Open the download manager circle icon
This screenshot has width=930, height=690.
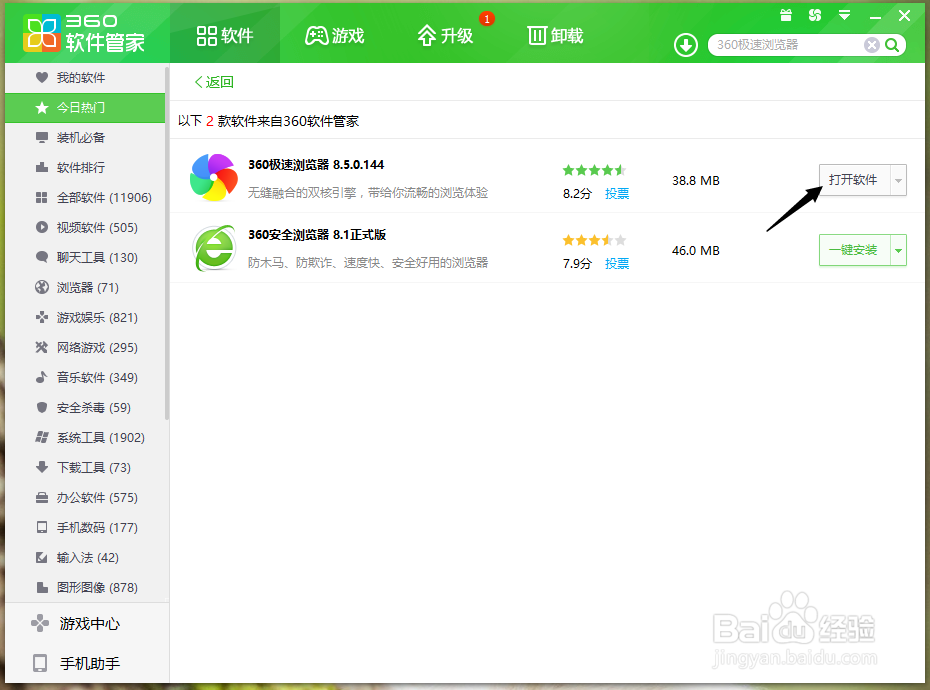click(685, 45)
